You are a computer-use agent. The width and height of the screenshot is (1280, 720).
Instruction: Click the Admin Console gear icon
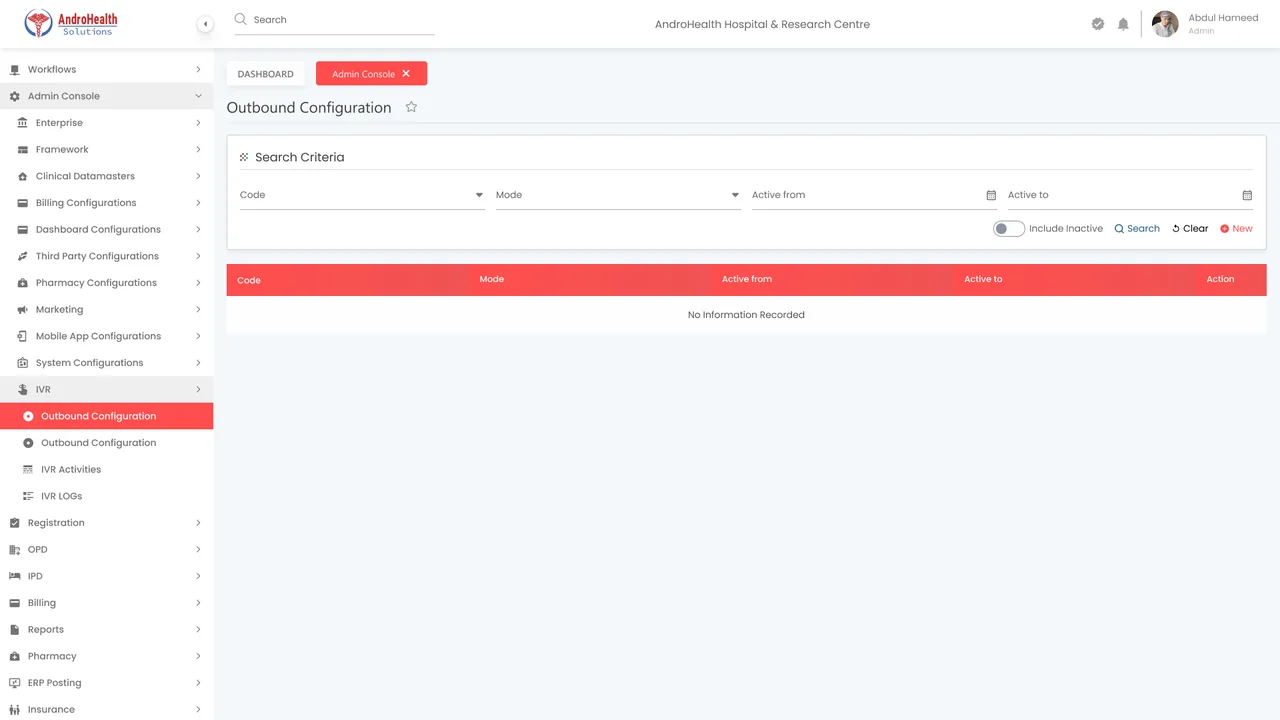click(x=14, y=96)
